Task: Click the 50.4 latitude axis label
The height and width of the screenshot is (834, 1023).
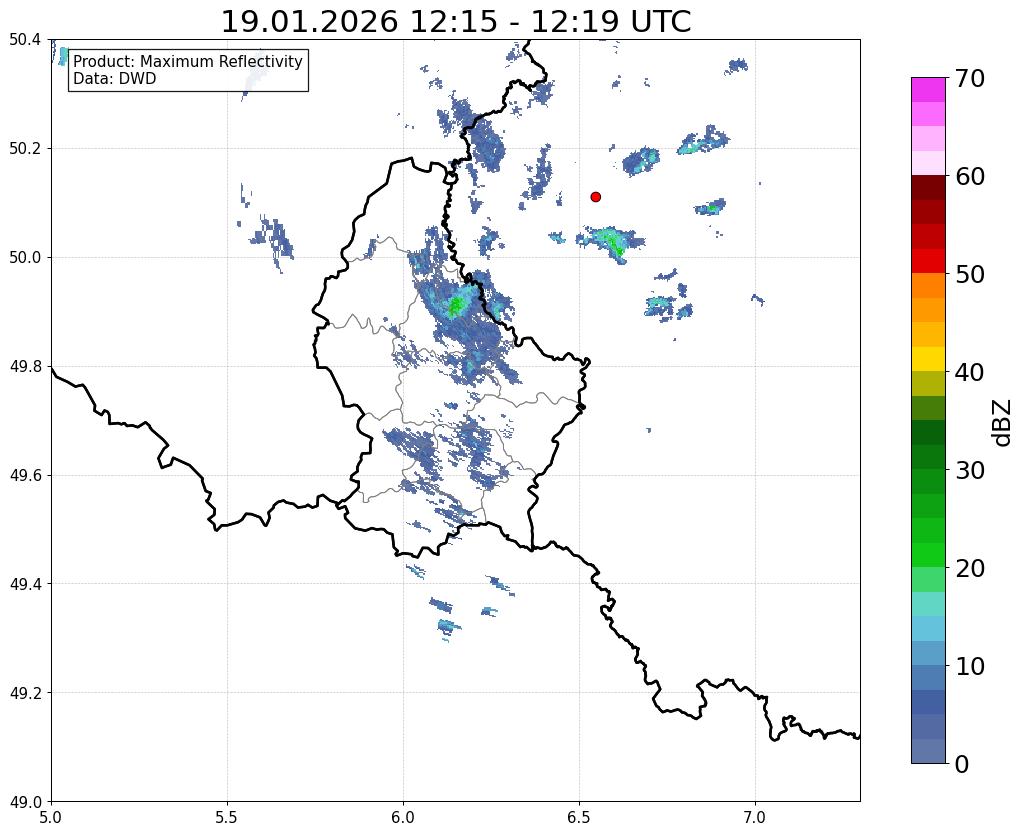Action: [25, 40]
